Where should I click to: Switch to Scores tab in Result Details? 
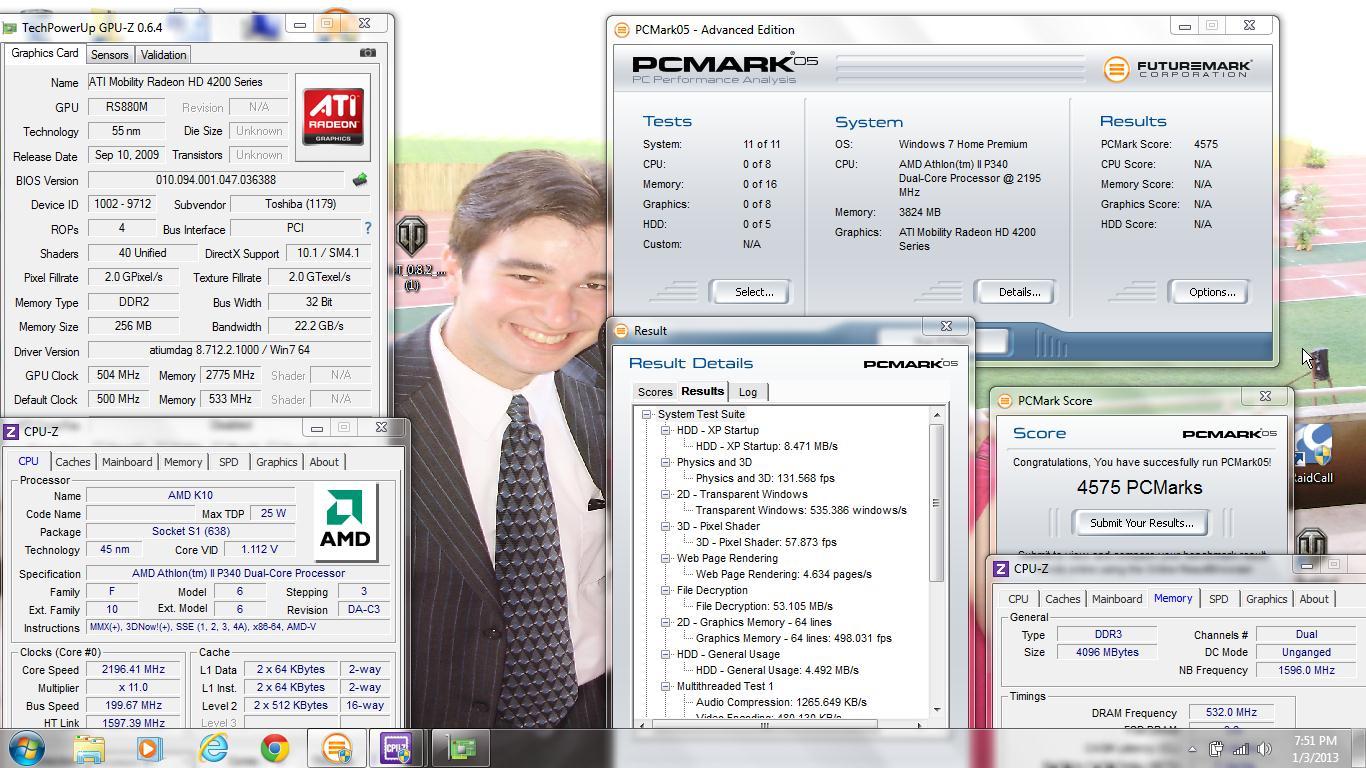[x=655, y=392]
